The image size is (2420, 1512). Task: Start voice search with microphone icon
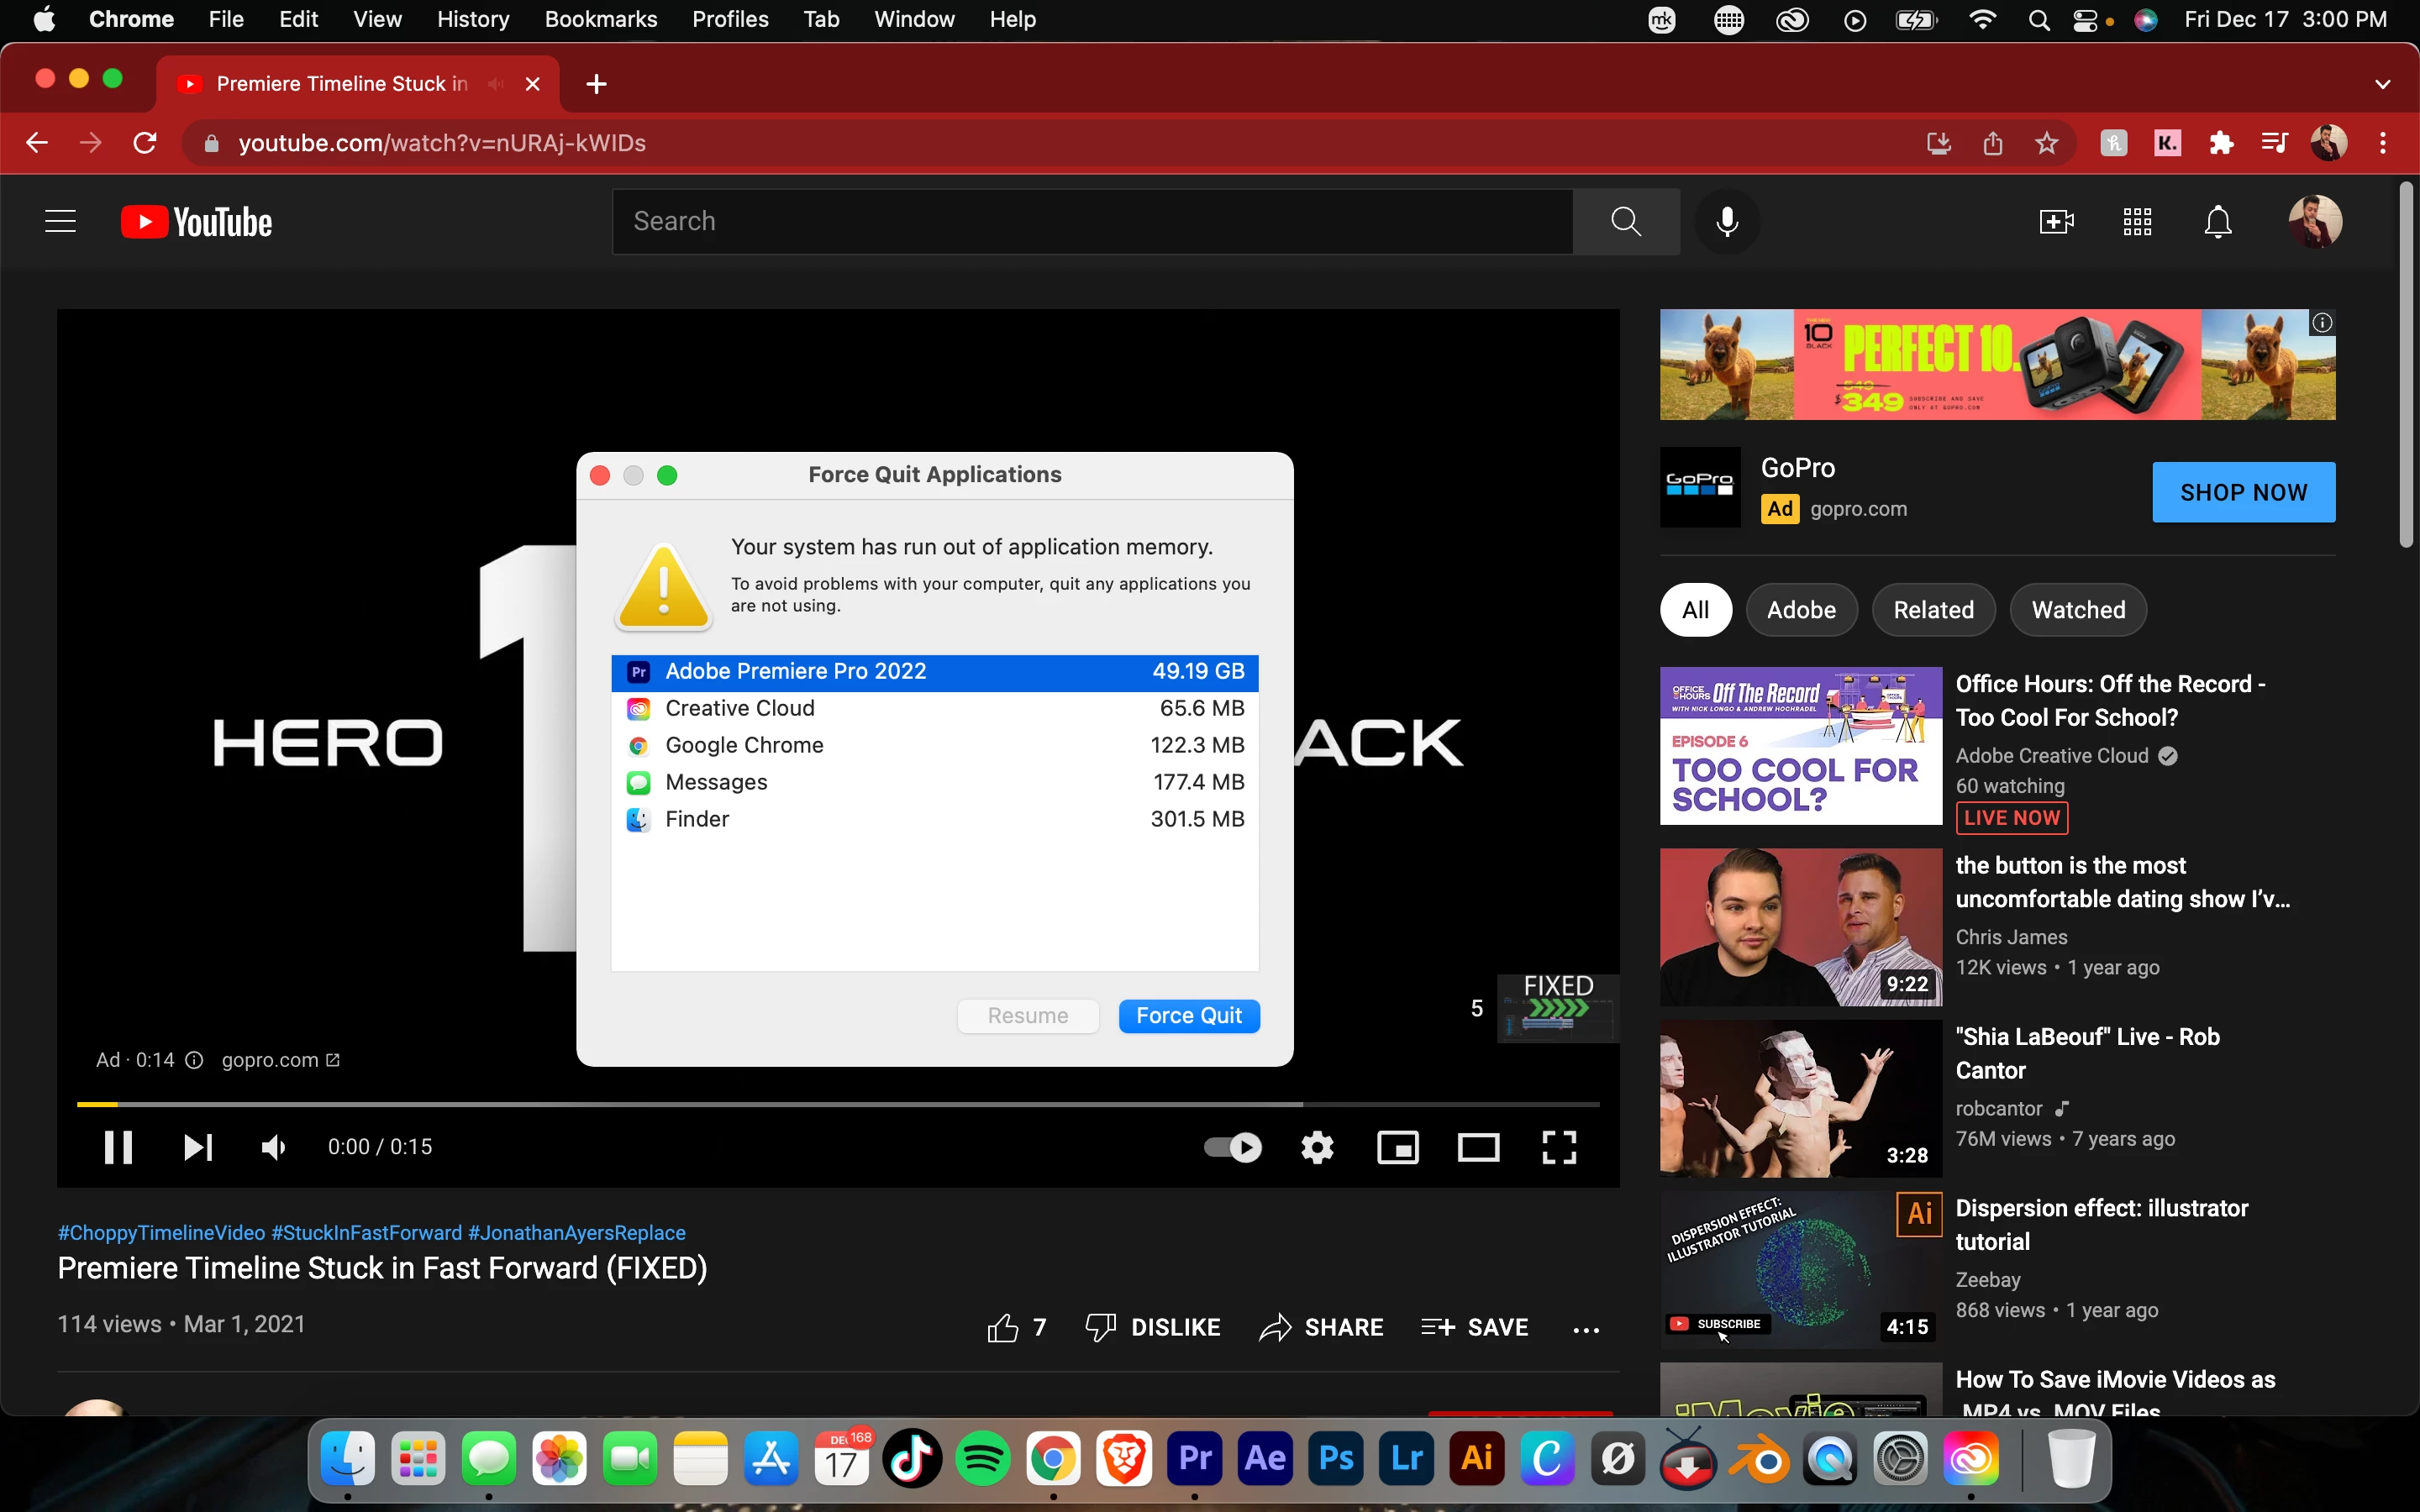1727,222
